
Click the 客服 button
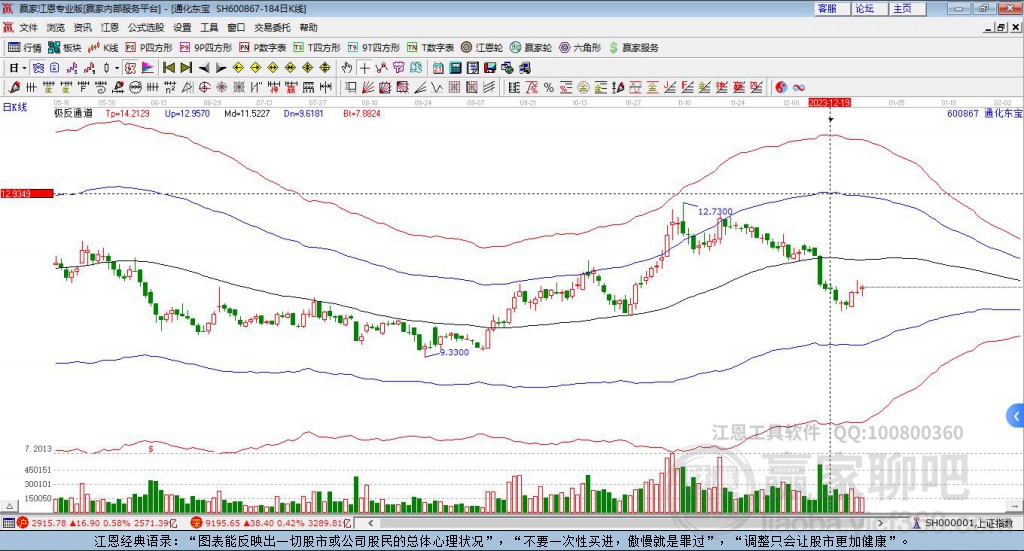coord(831,8)
